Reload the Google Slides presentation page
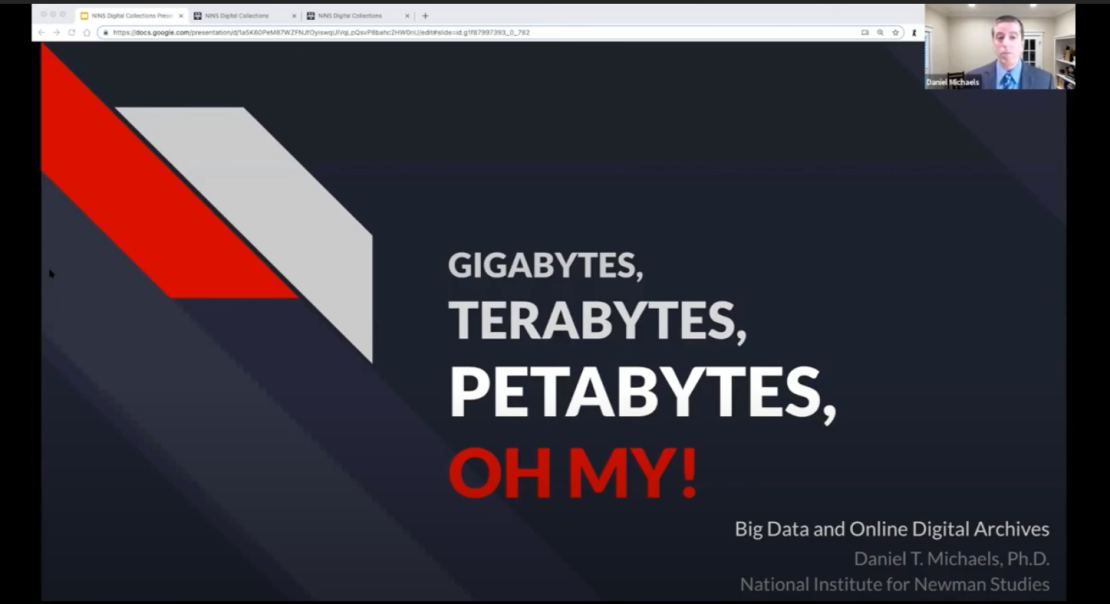 [72, 31]
